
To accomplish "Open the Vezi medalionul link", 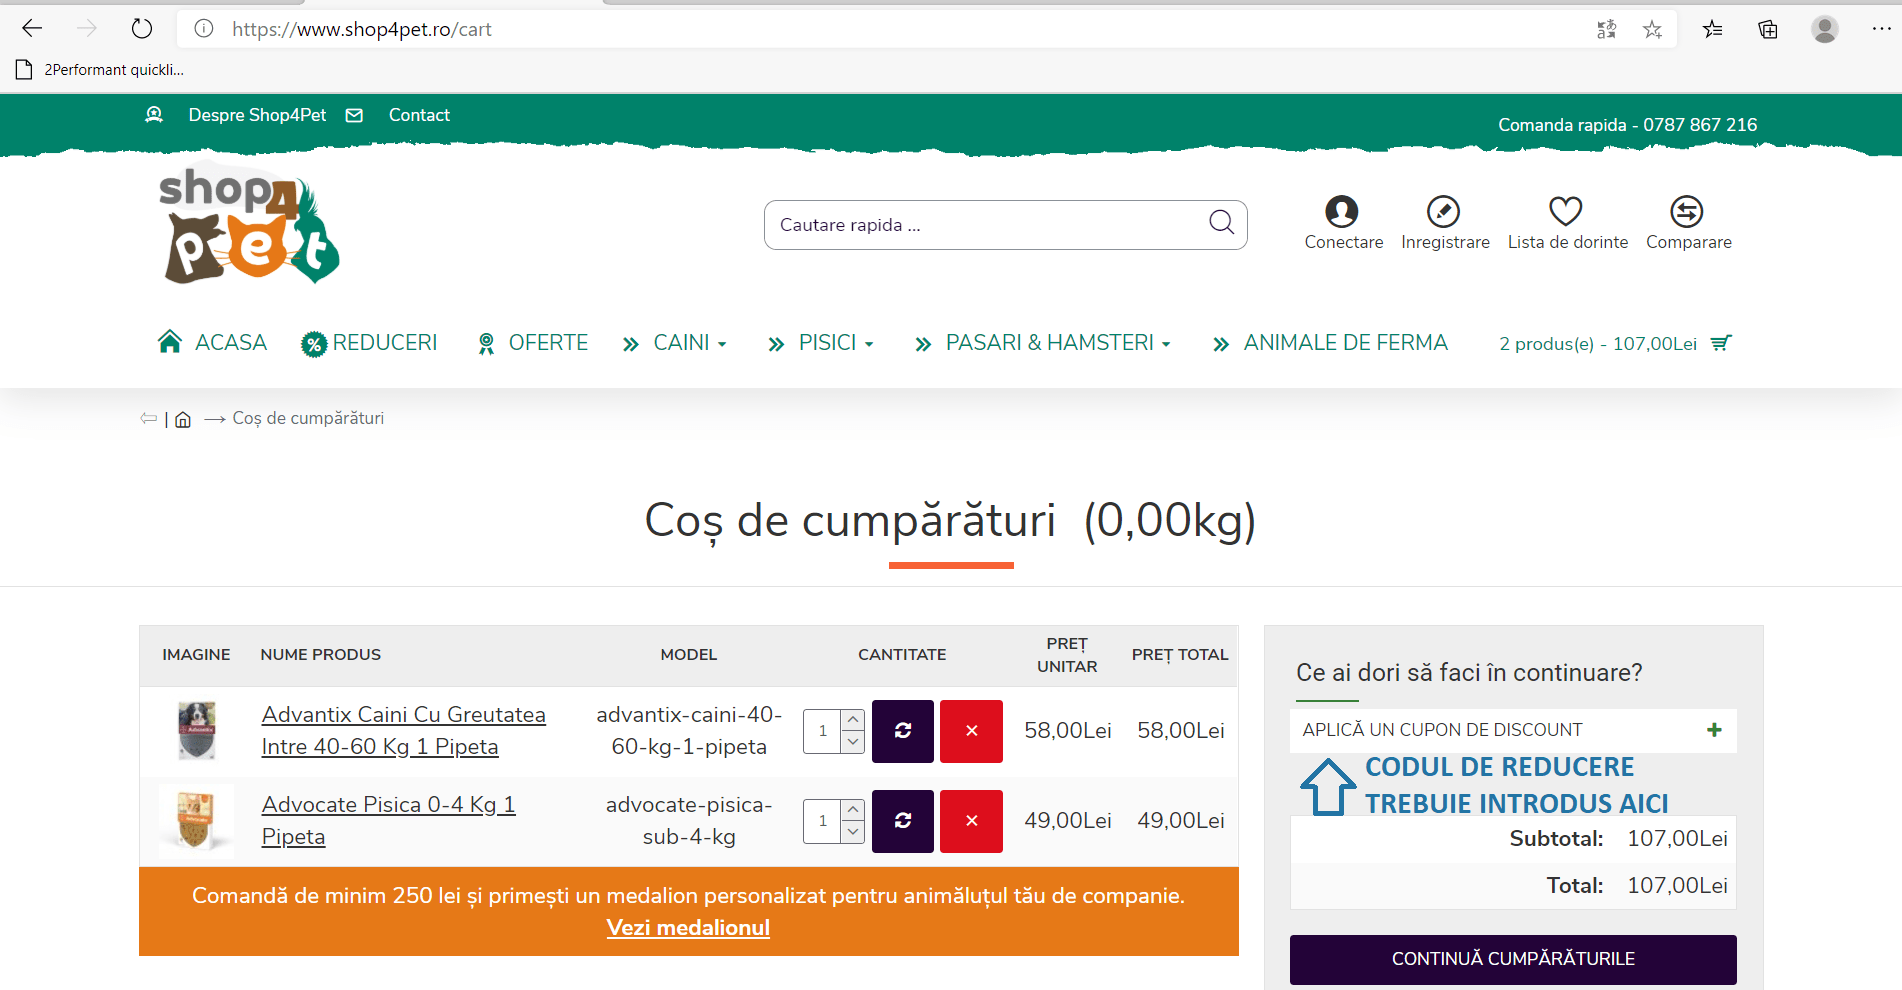I will tap(687, 927).
